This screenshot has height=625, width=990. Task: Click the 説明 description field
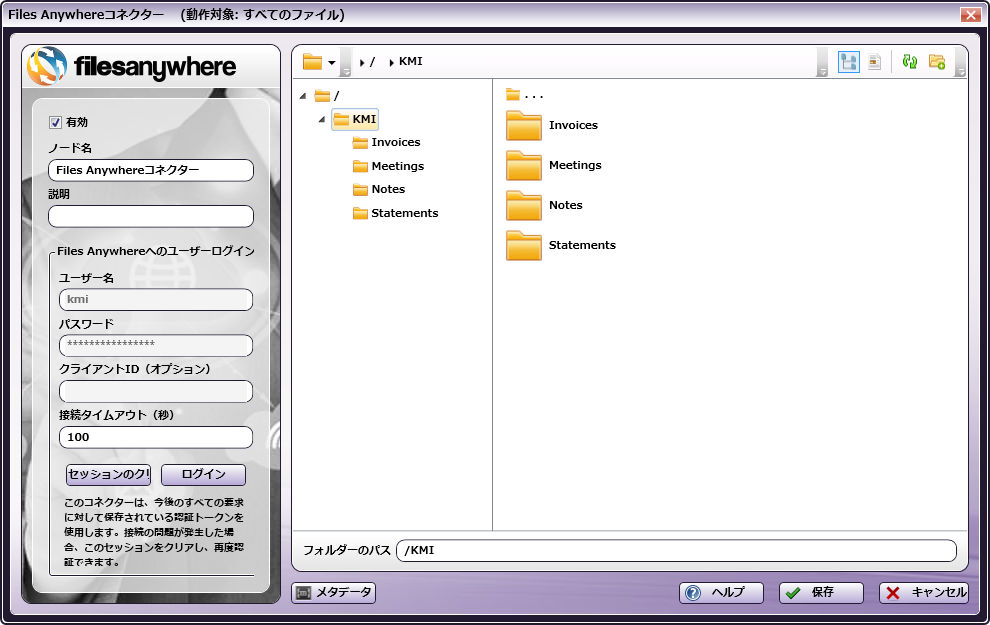coord(151,217)
